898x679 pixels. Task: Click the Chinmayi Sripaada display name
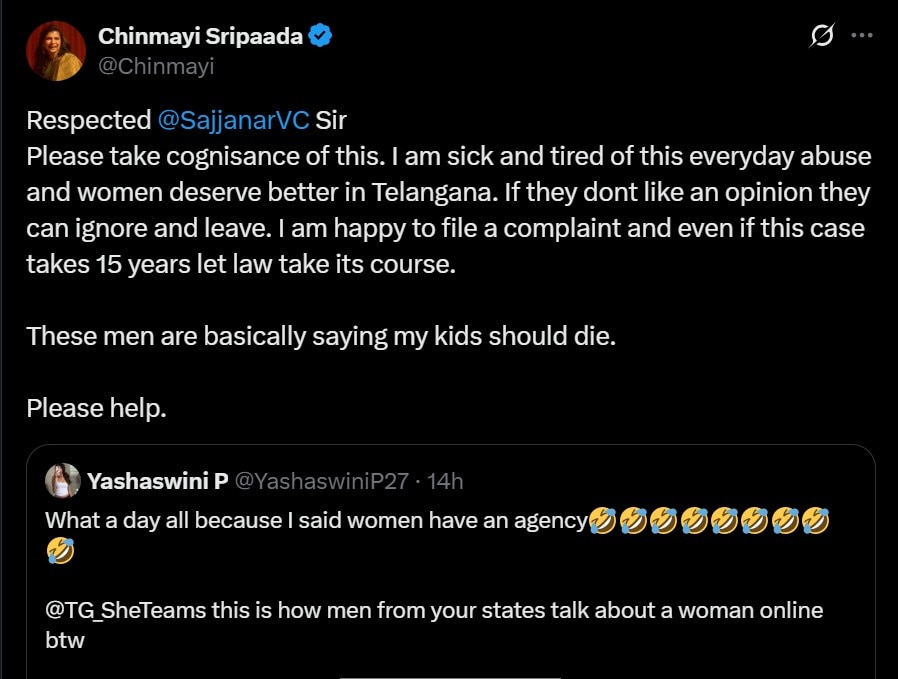click(x=200, y=37)
